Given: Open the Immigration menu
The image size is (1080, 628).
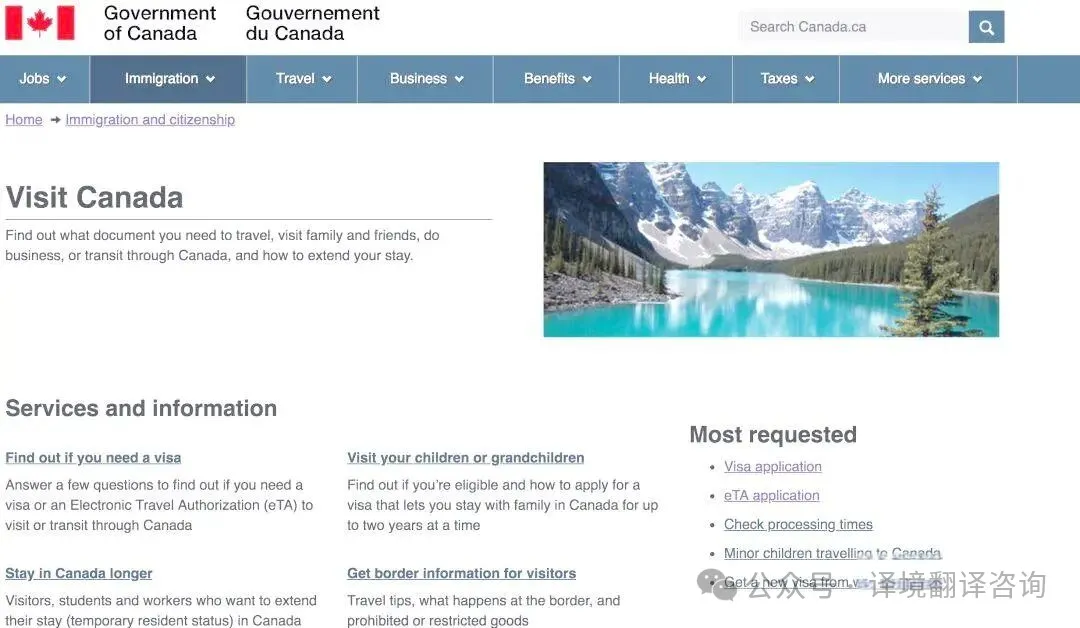Looking at the screenshot, I should (169, 79).
